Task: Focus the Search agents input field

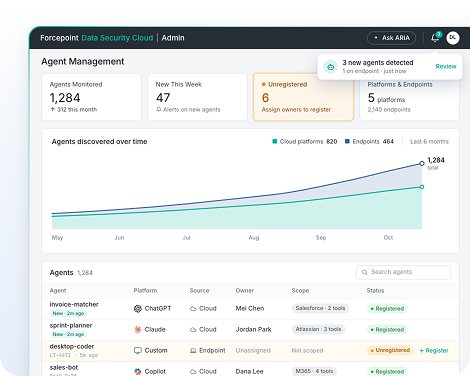Action: 403,272
